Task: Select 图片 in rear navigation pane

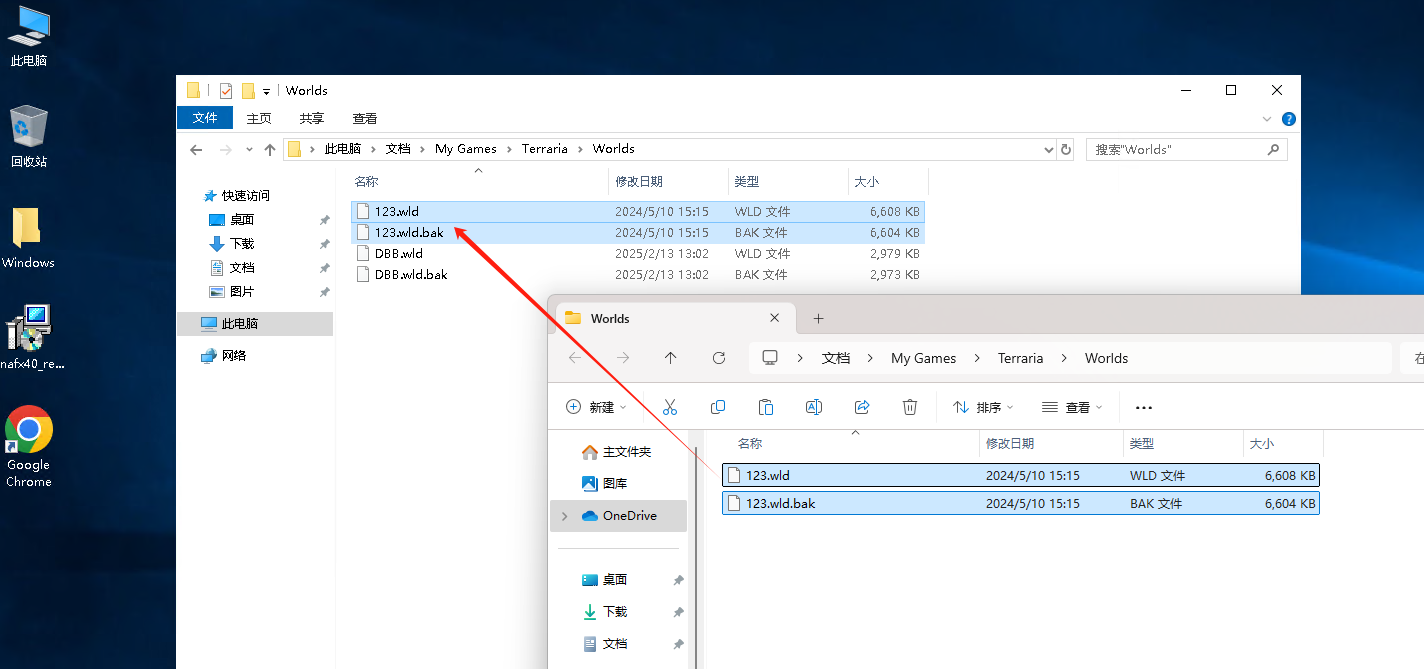Action: coord(242,292)
